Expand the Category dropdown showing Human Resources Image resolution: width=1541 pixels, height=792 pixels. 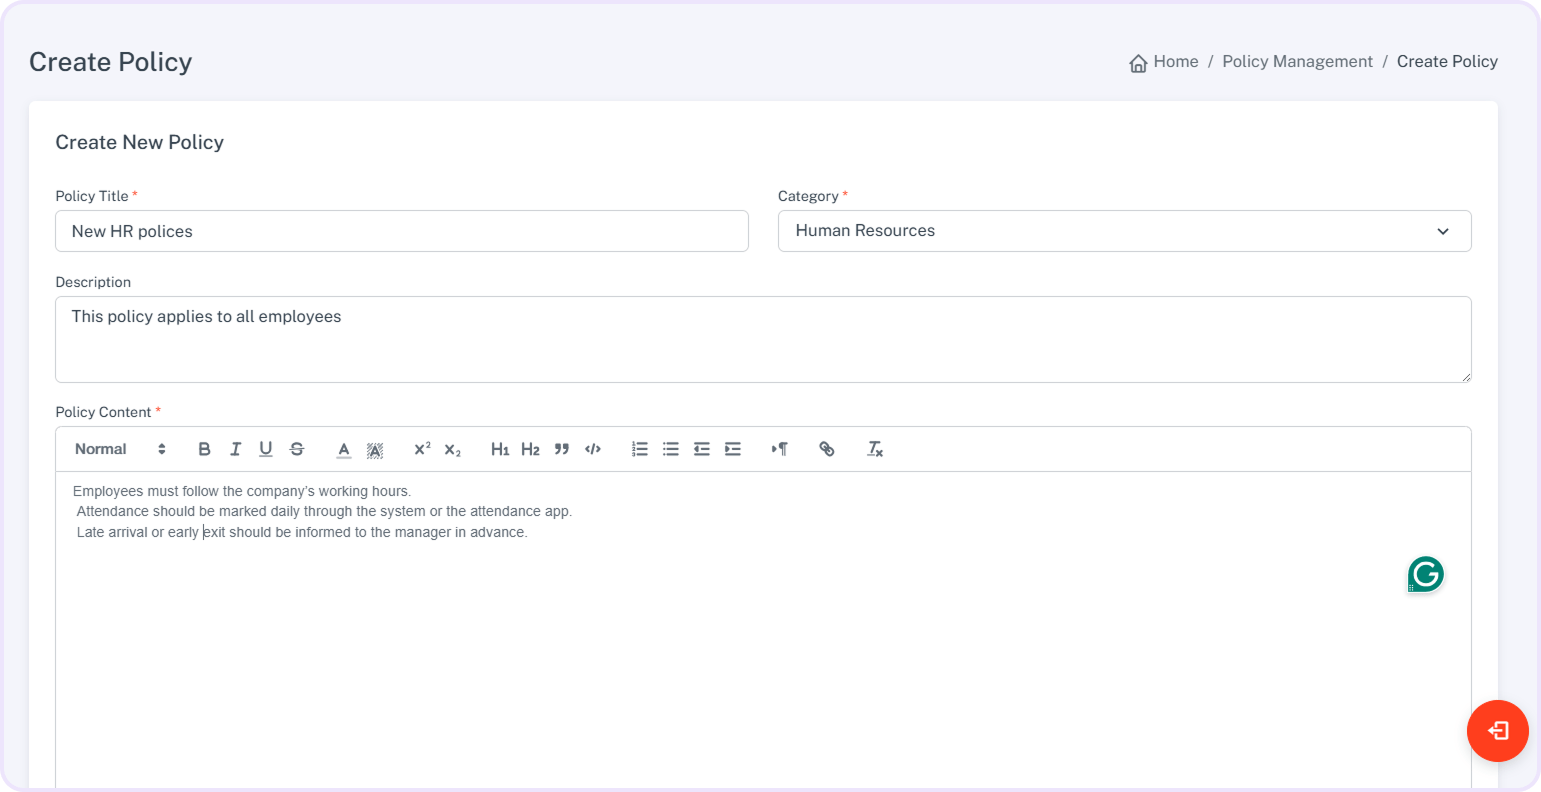click(x=1124, y=231)
